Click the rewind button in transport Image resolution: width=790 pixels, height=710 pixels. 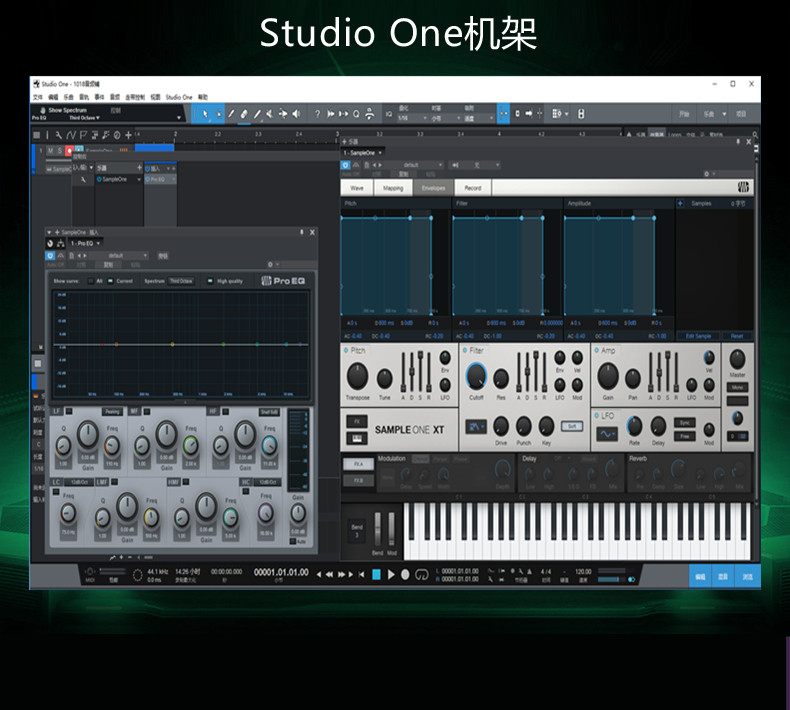coord(330,574)
